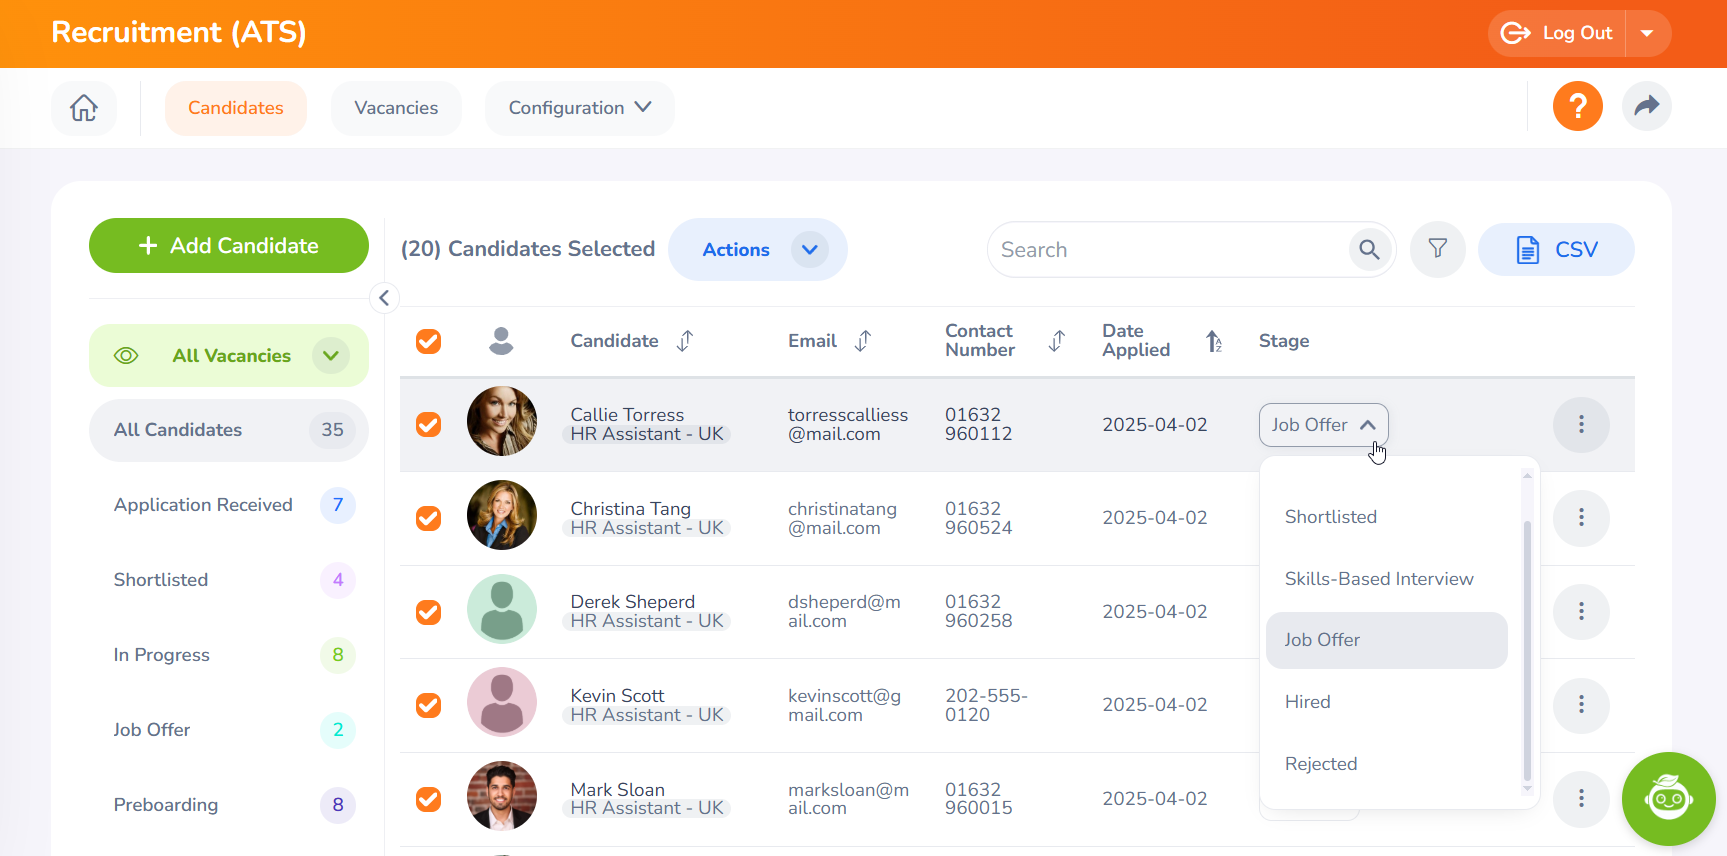Click the Add Candidate button
Viewport: 1727px width, 856px height.
229,246
